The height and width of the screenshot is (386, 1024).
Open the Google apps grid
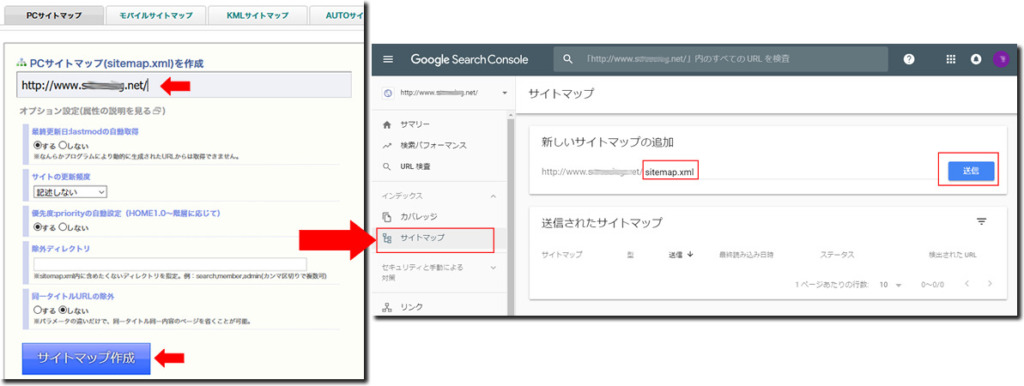951,59
